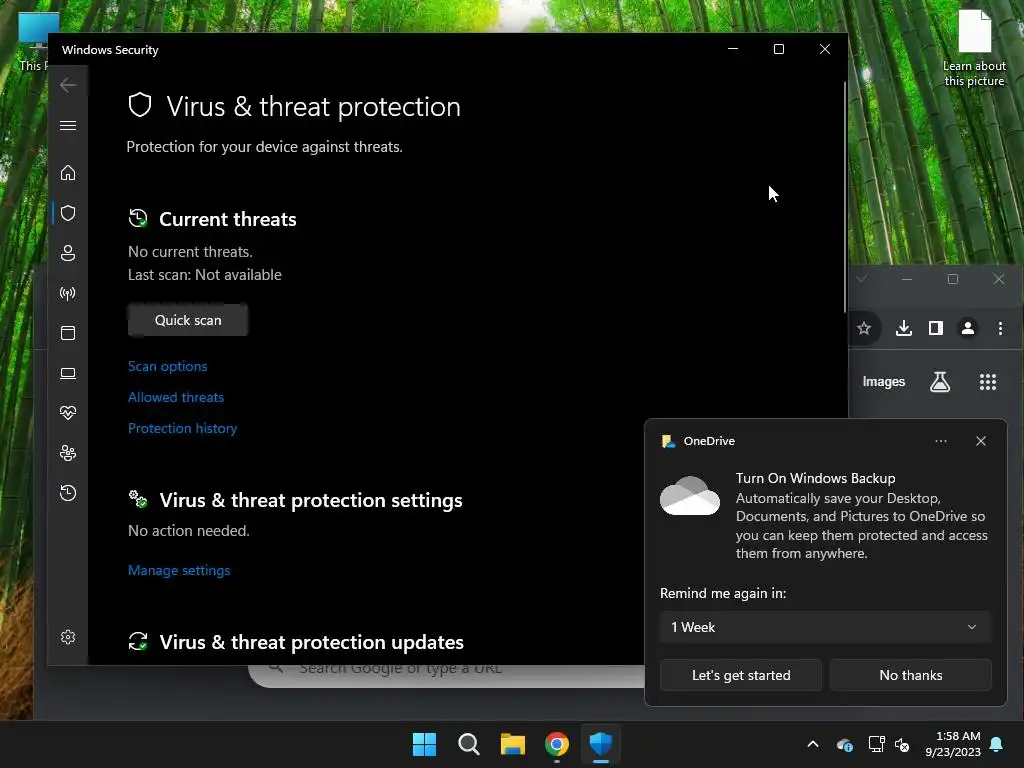Open the Account protection sidebar icon
Image resolution: width=1024 pixels, height=768 pixels.
pyautogui.click(x=68, y=253)
